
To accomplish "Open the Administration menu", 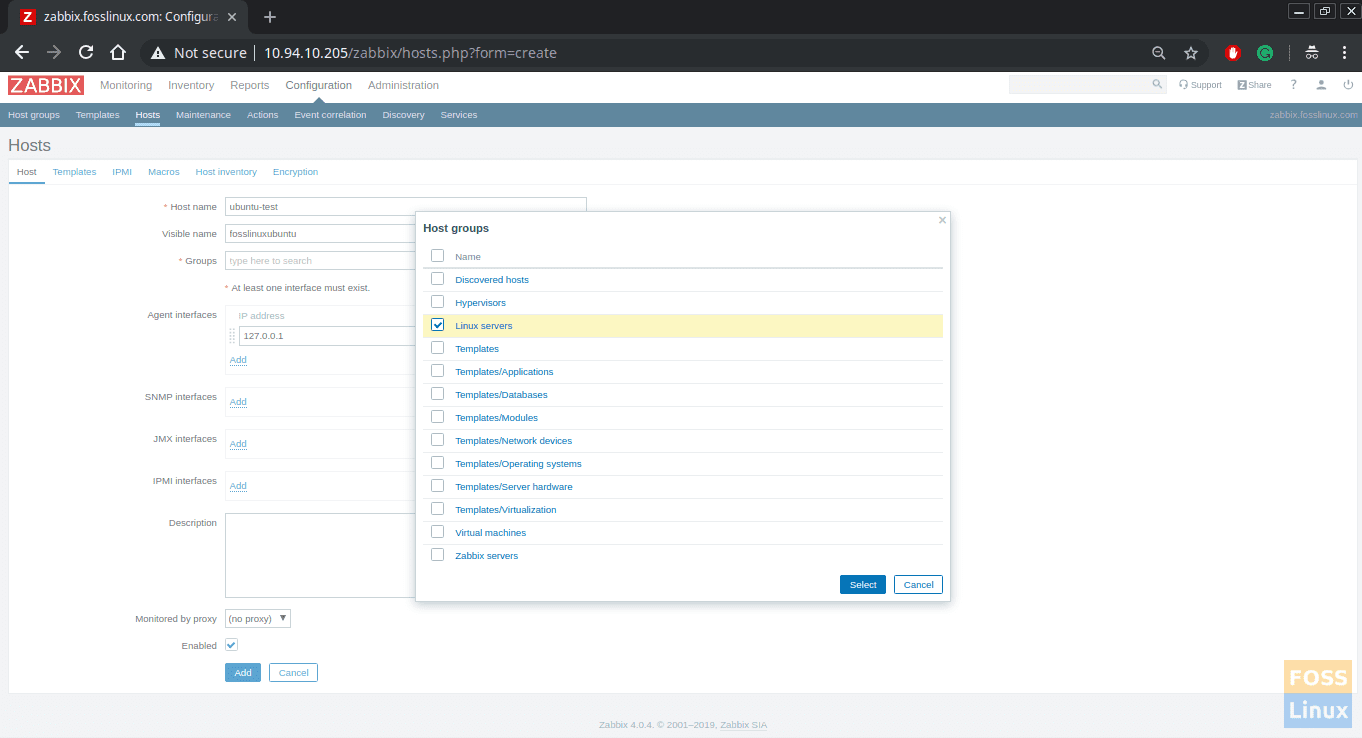I will click(x=403, y=85).
